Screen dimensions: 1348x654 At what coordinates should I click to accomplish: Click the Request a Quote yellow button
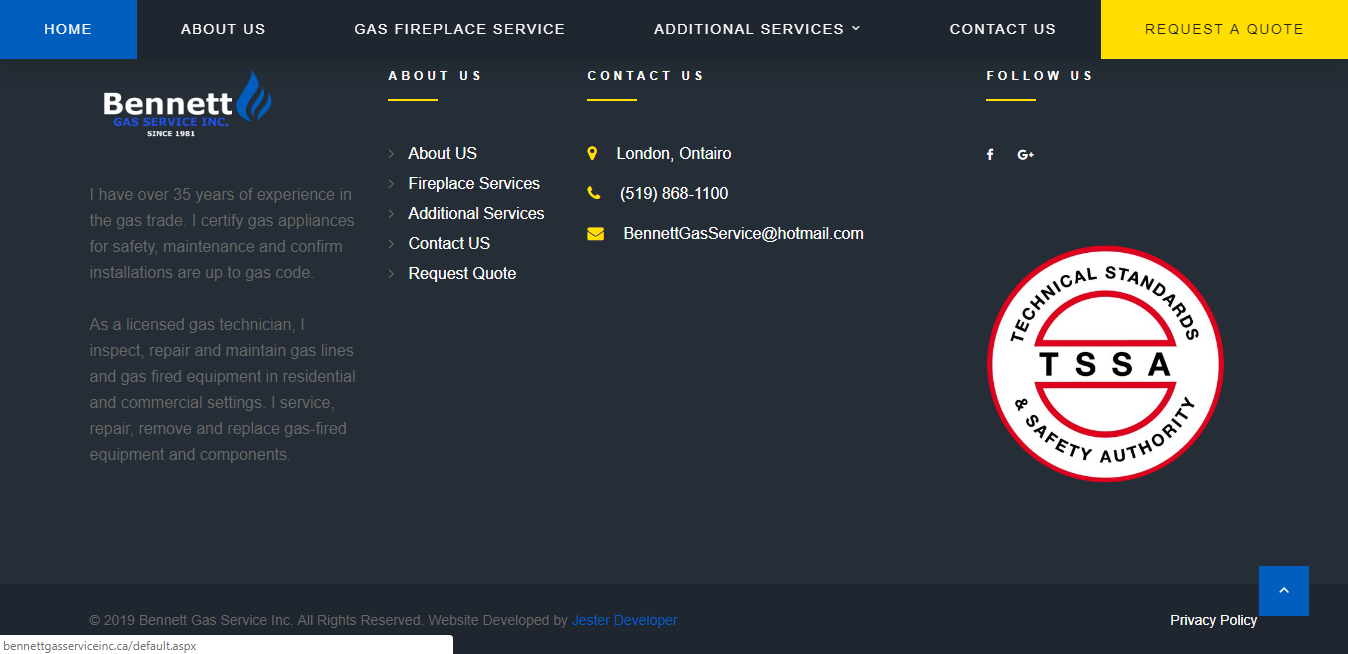[1224, 29]
